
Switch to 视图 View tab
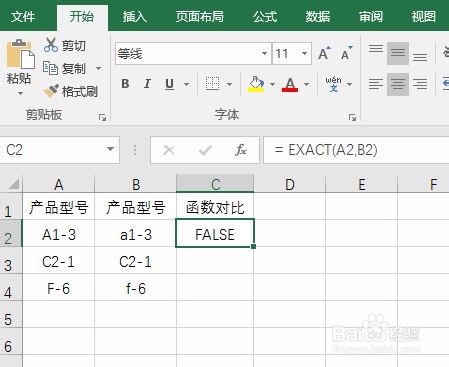point(423,16)
